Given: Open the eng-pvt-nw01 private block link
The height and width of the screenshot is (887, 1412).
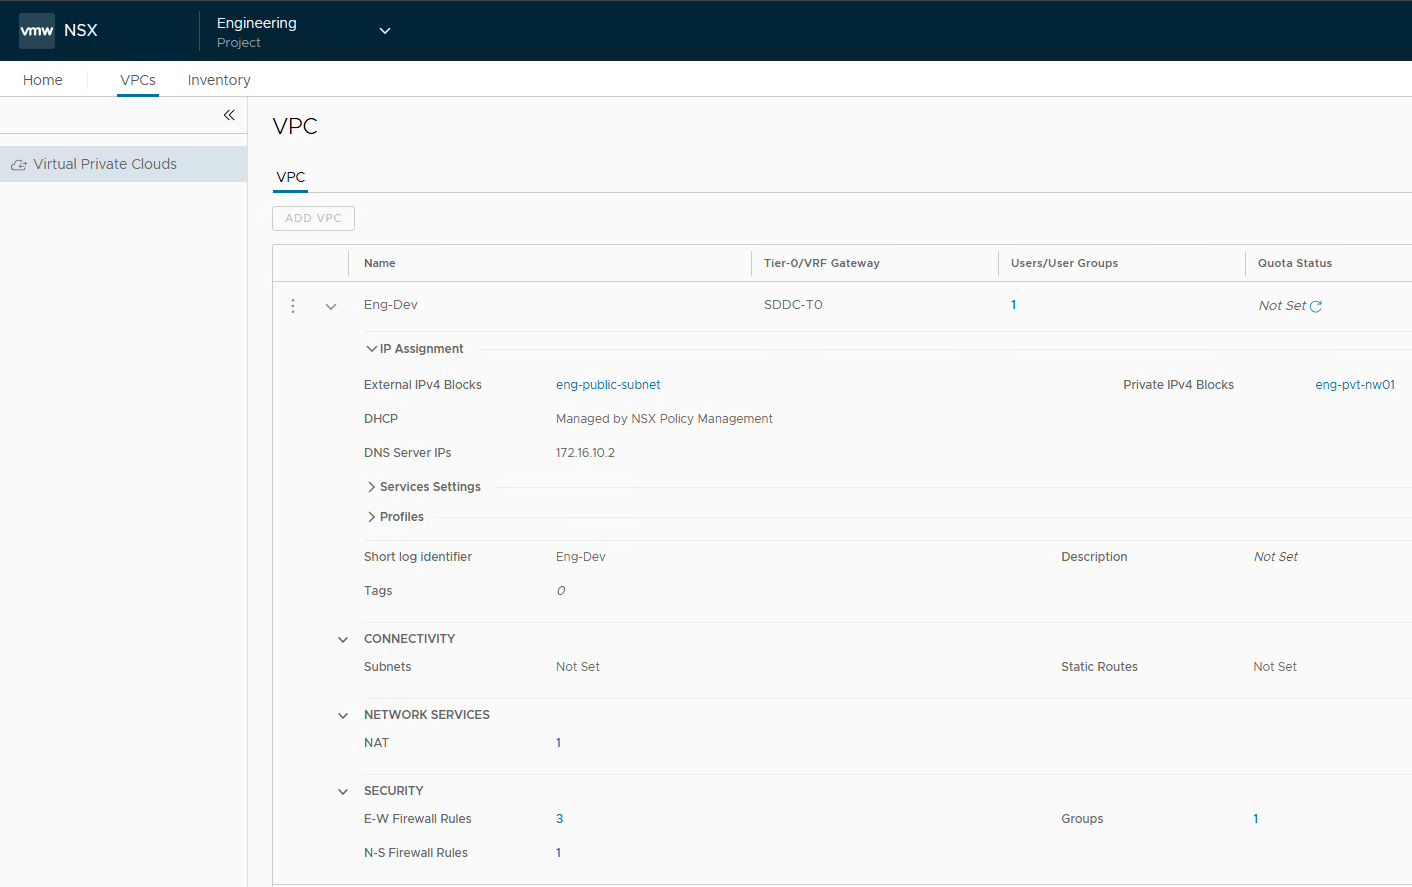Looking at the screenshot, I should tap(1354, 385).
